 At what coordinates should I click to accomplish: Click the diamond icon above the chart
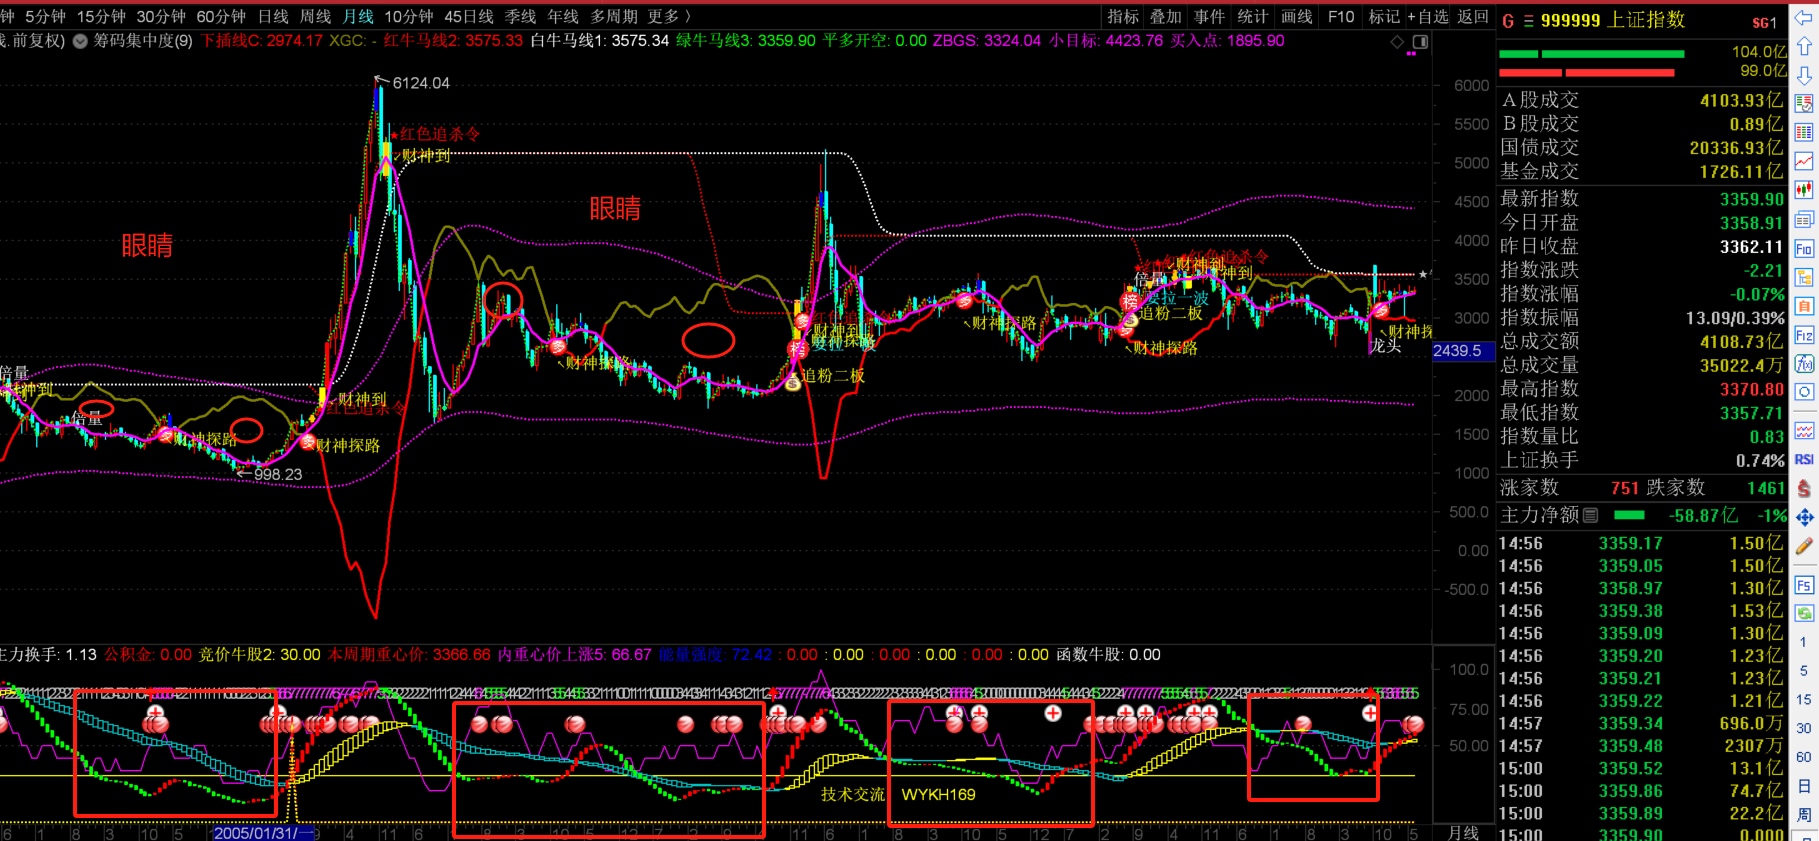1397,42
